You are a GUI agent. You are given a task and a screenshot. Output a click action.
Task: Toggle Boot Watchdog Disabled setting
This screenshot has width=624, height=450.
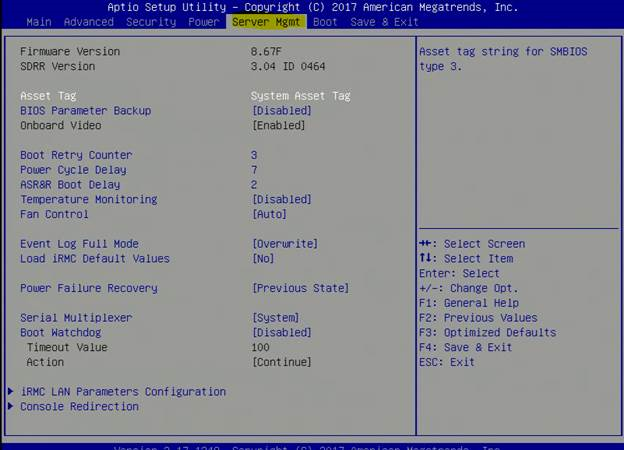[280, 333]
